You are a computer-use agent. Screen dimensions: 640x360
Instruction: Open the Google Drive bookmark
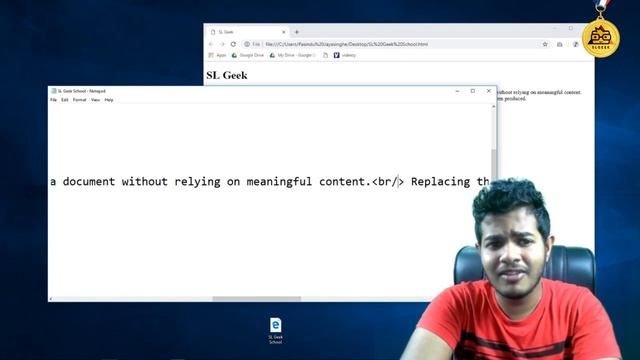coord(248,55)
